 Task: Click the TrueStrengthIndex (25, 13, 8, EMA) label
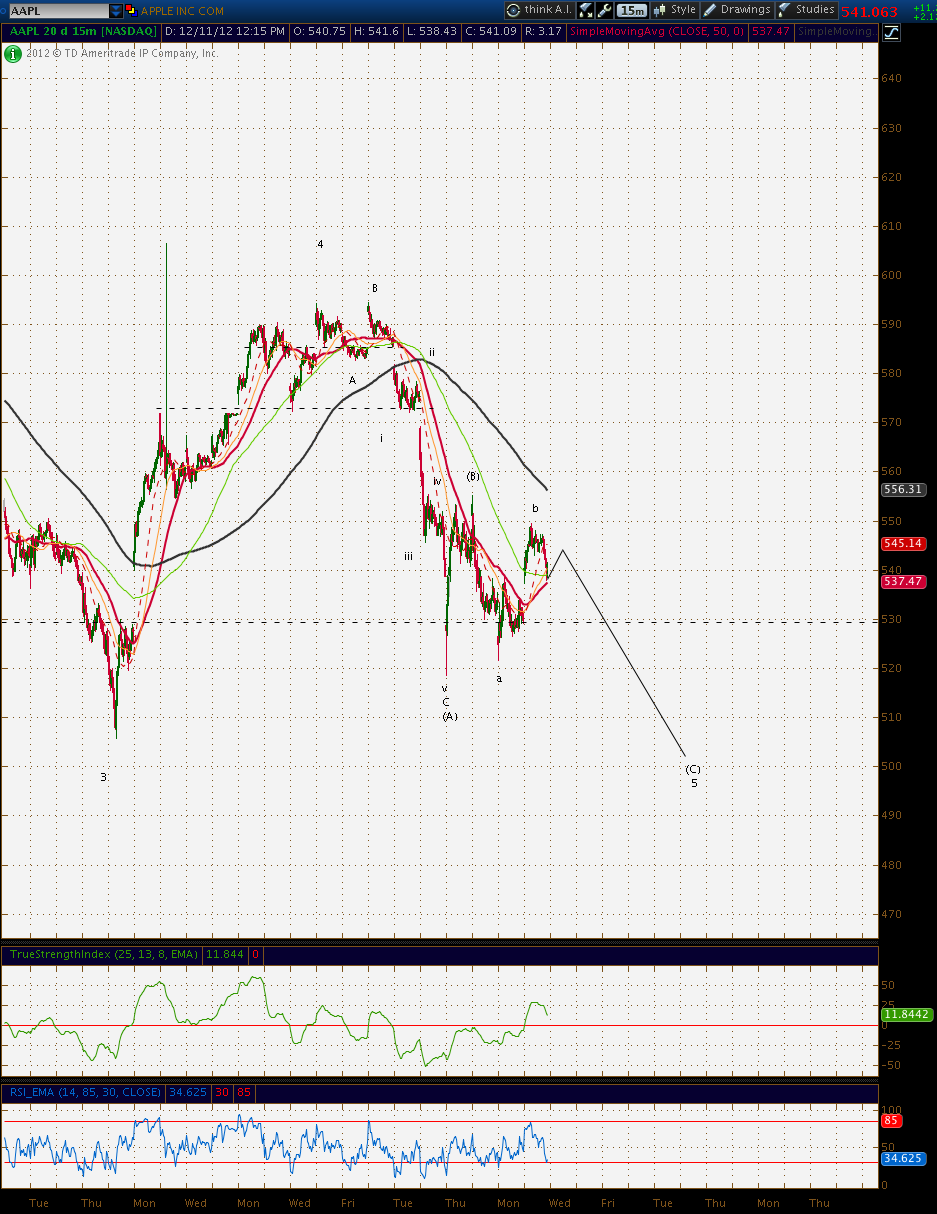pos(104,955)
